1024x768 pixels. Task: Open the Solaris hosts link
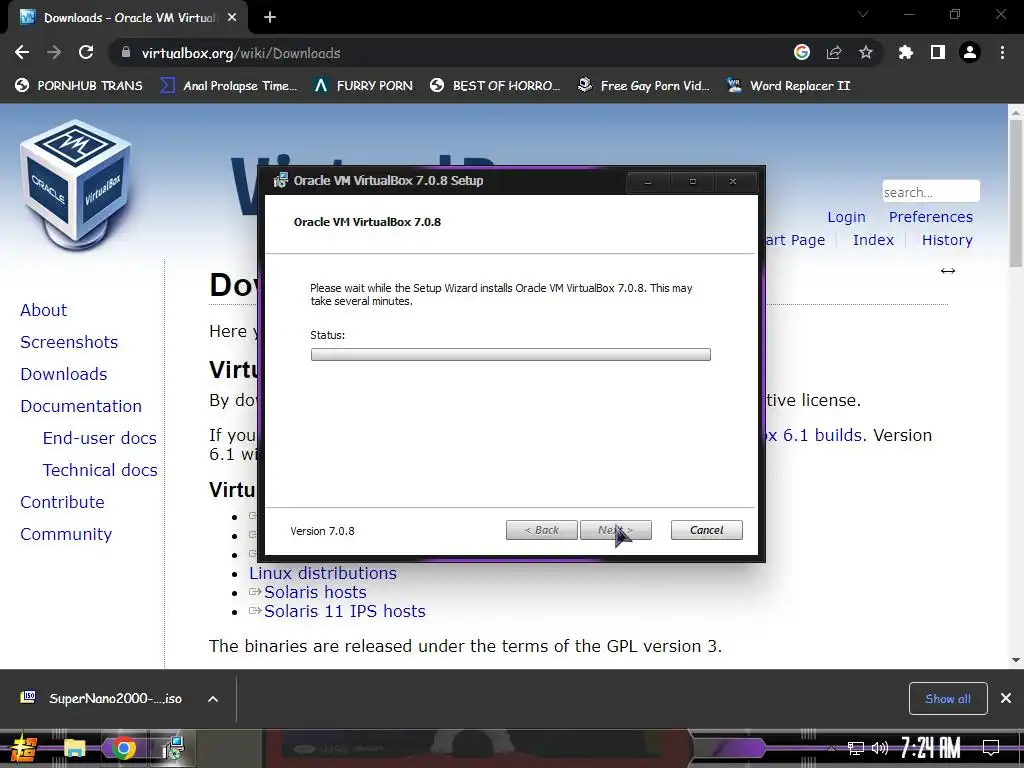tap(315, 592)
